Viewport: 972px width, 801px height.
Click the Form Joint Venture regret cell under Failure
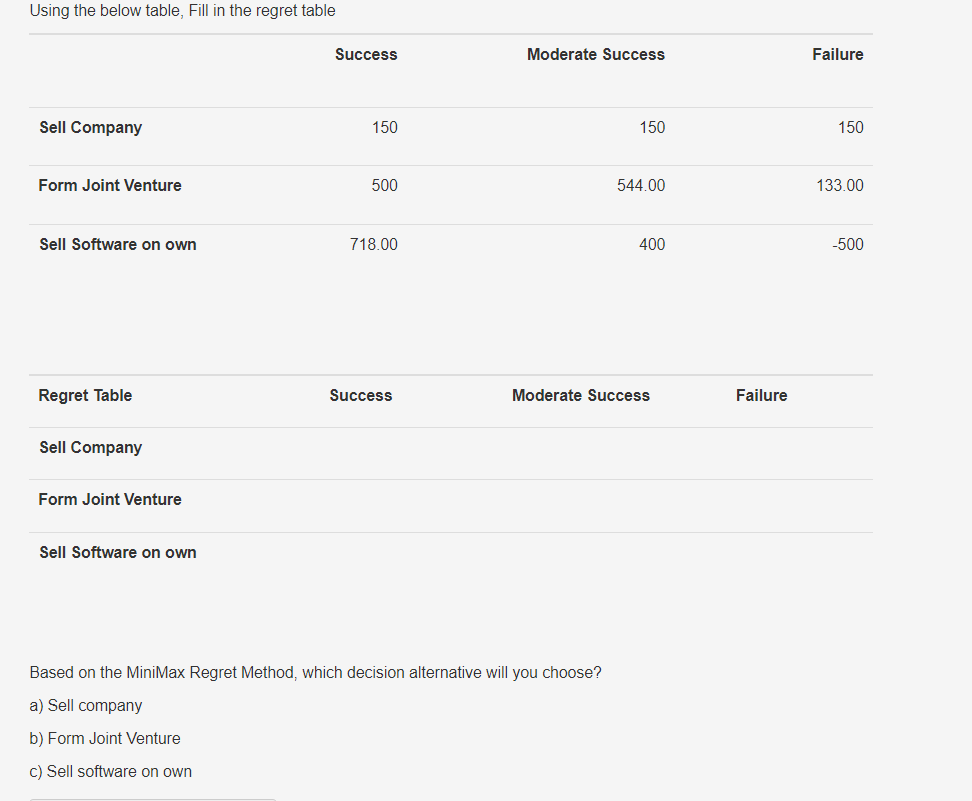coord(761,500)
